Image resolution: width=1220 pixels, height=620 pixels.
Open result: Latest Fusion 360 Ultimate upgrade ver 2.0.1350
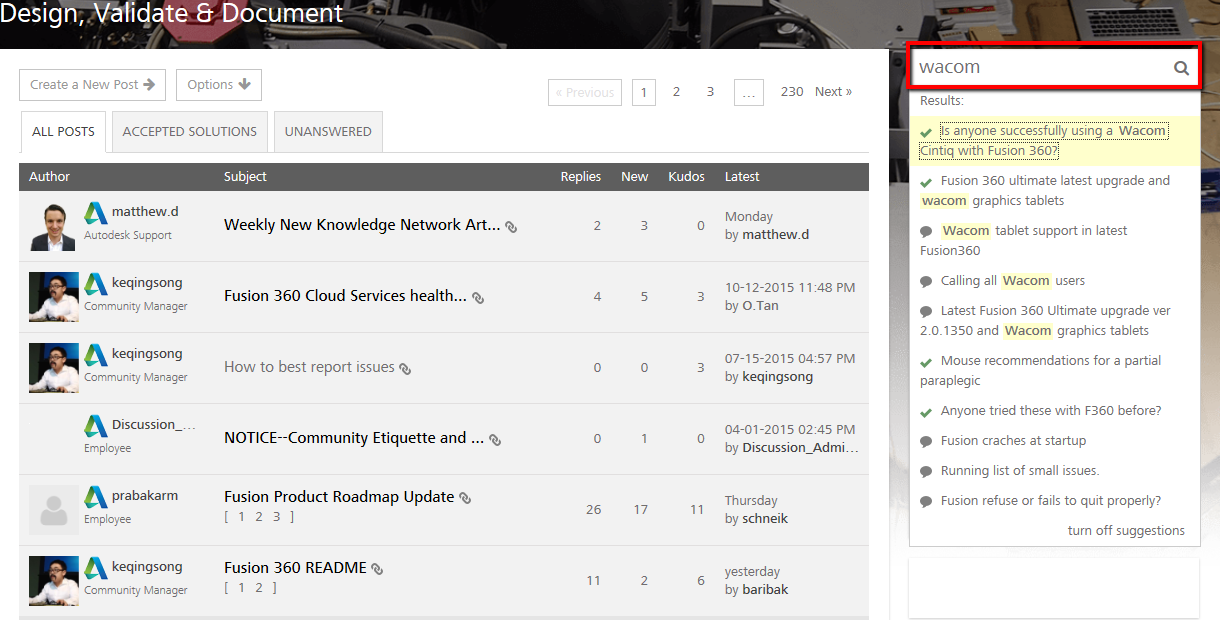pos(1045,321)
